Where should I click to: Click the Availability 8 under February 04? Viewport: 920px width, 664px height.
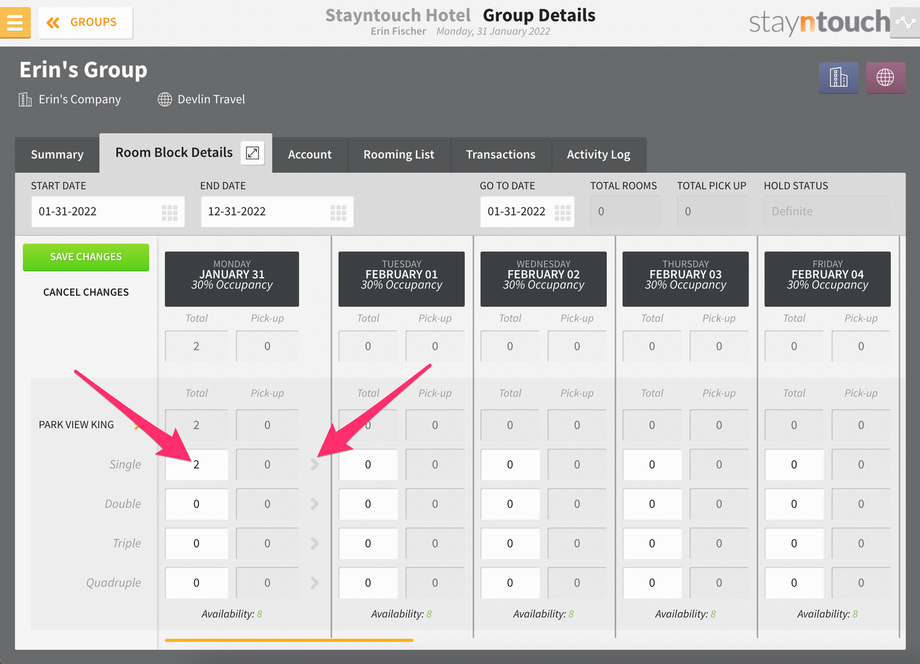[x=827, y=614]
